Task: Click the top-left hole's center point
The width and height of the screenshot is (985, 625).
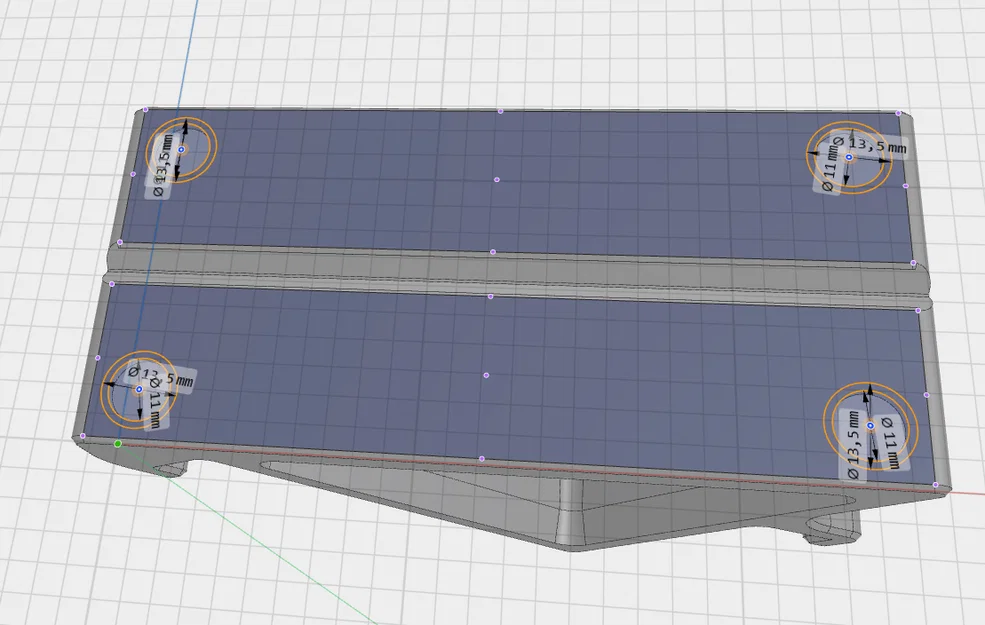Action: 182,149
